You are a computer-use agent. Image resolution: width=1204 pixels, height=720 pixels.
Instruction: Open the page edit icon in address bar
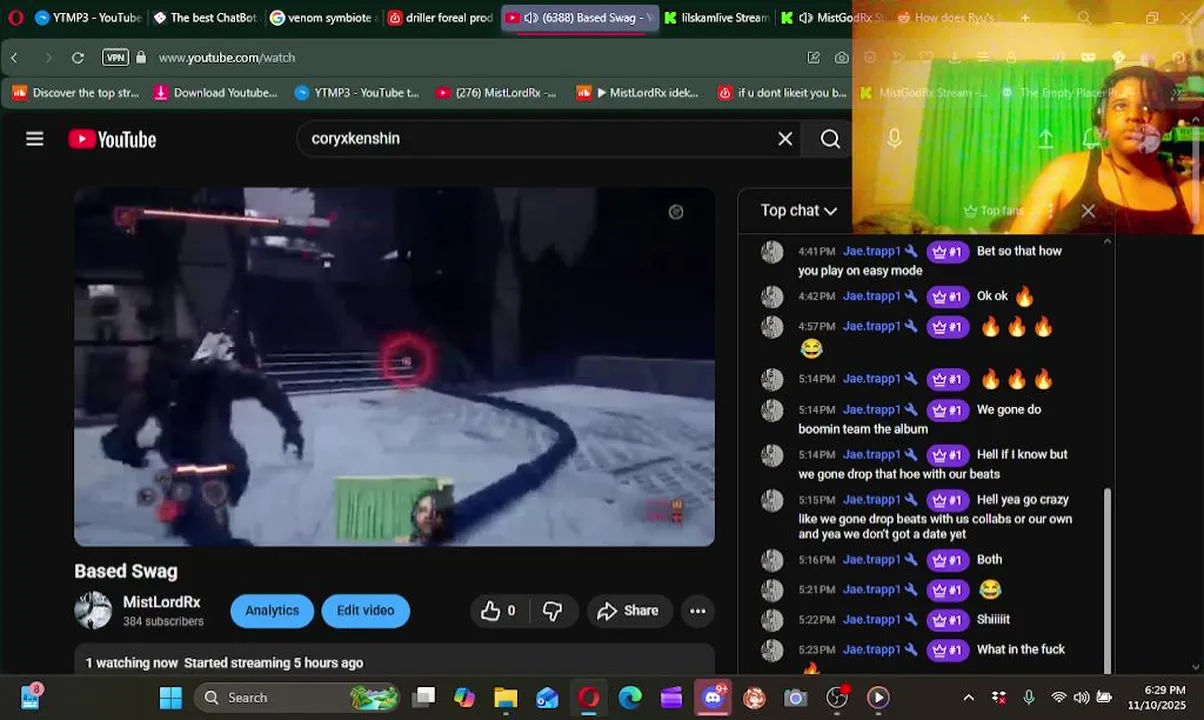pyautogui.click(x=814, y=58)
